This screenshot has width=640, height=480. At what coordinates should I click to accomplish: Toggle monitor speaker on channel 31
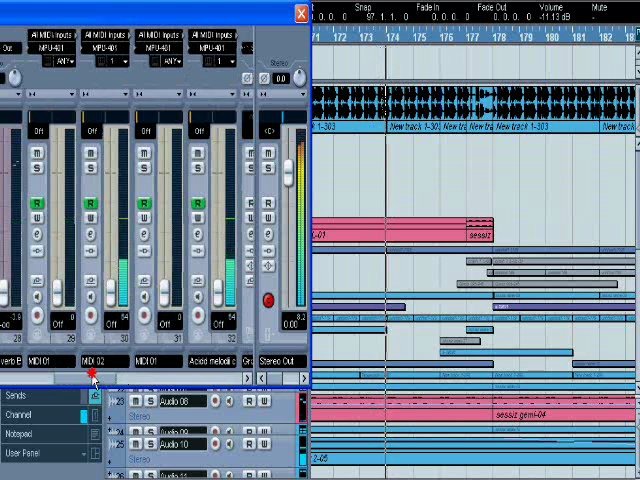coord(144,297)
